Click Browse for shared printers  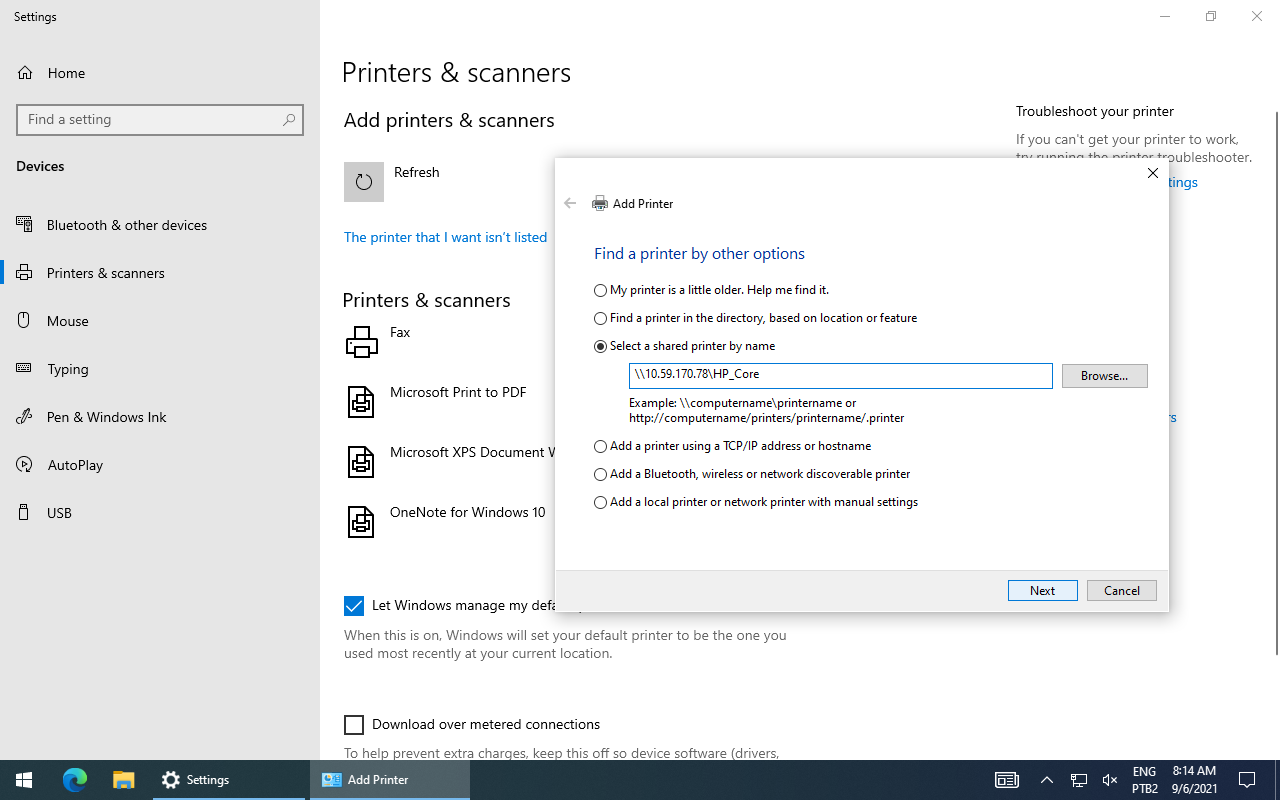pos(1104,376)
